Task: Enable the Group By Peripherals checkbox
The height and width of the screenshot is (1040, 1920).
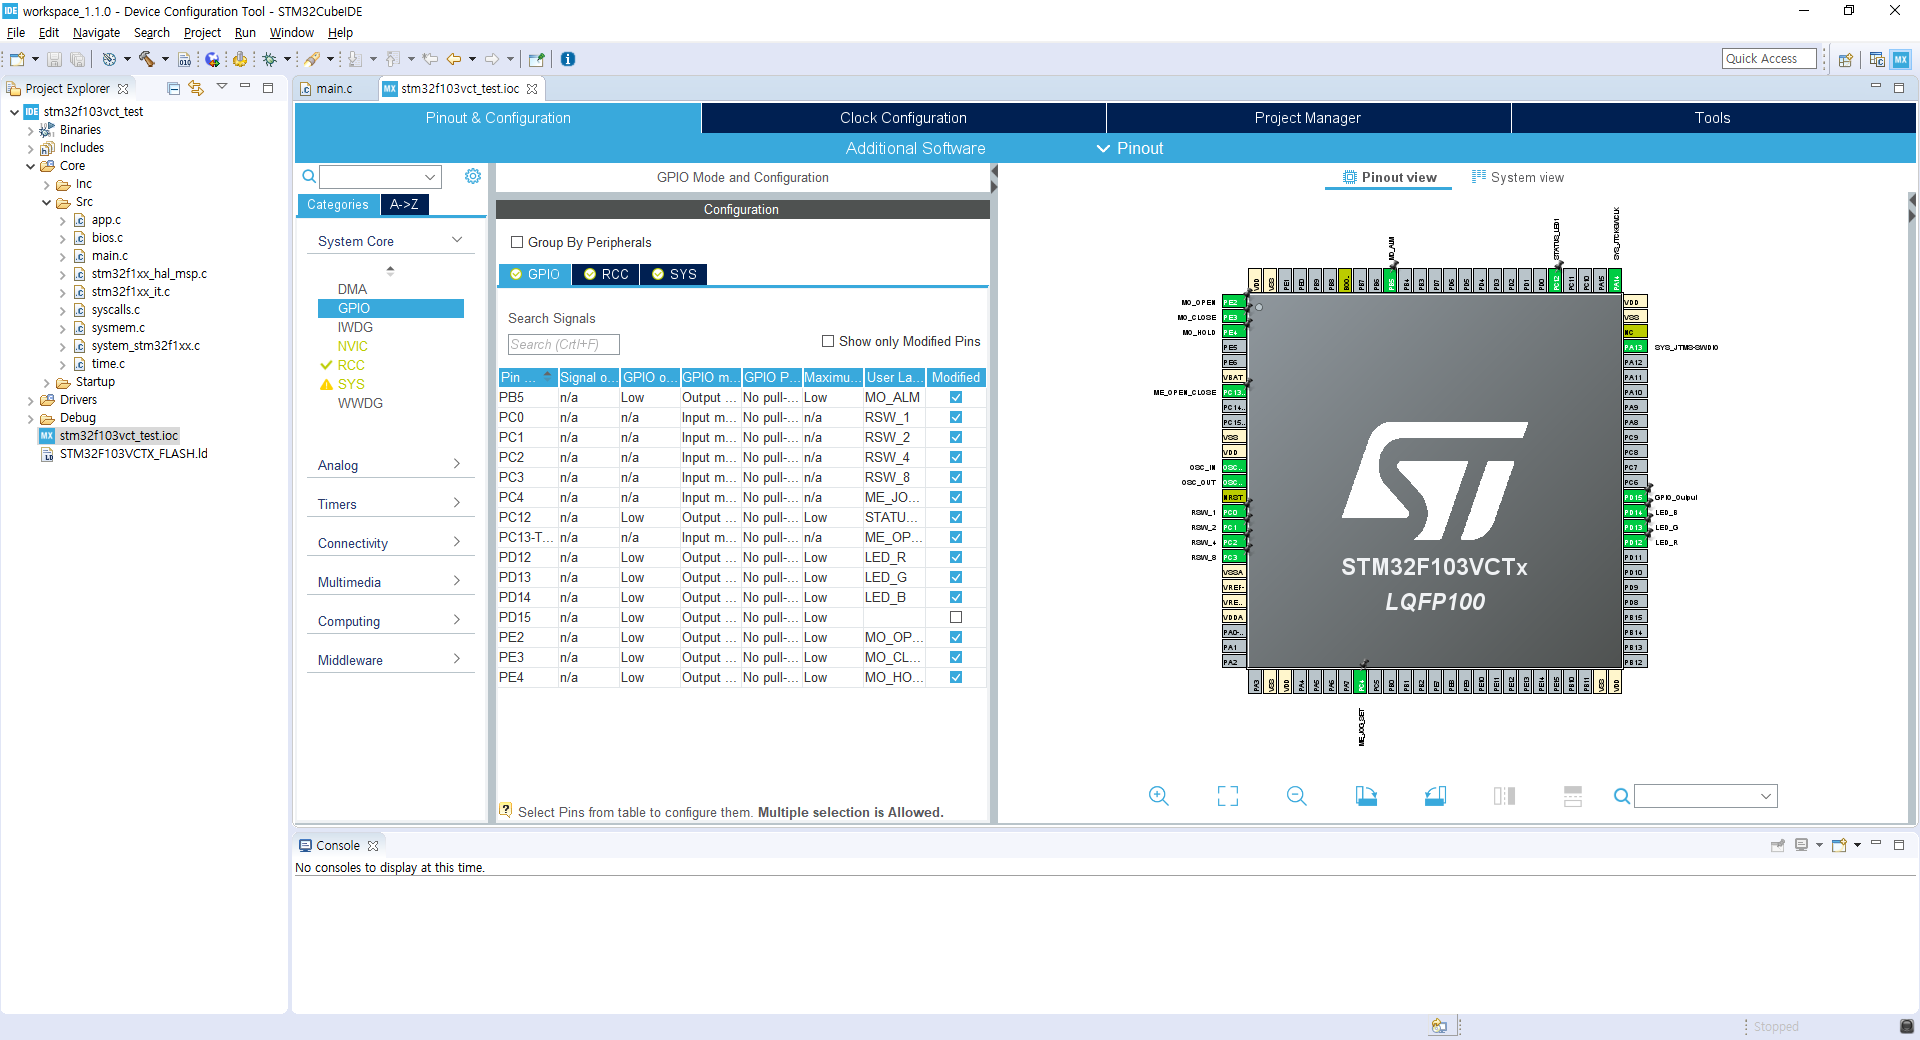Action: (x=517, y=242)
